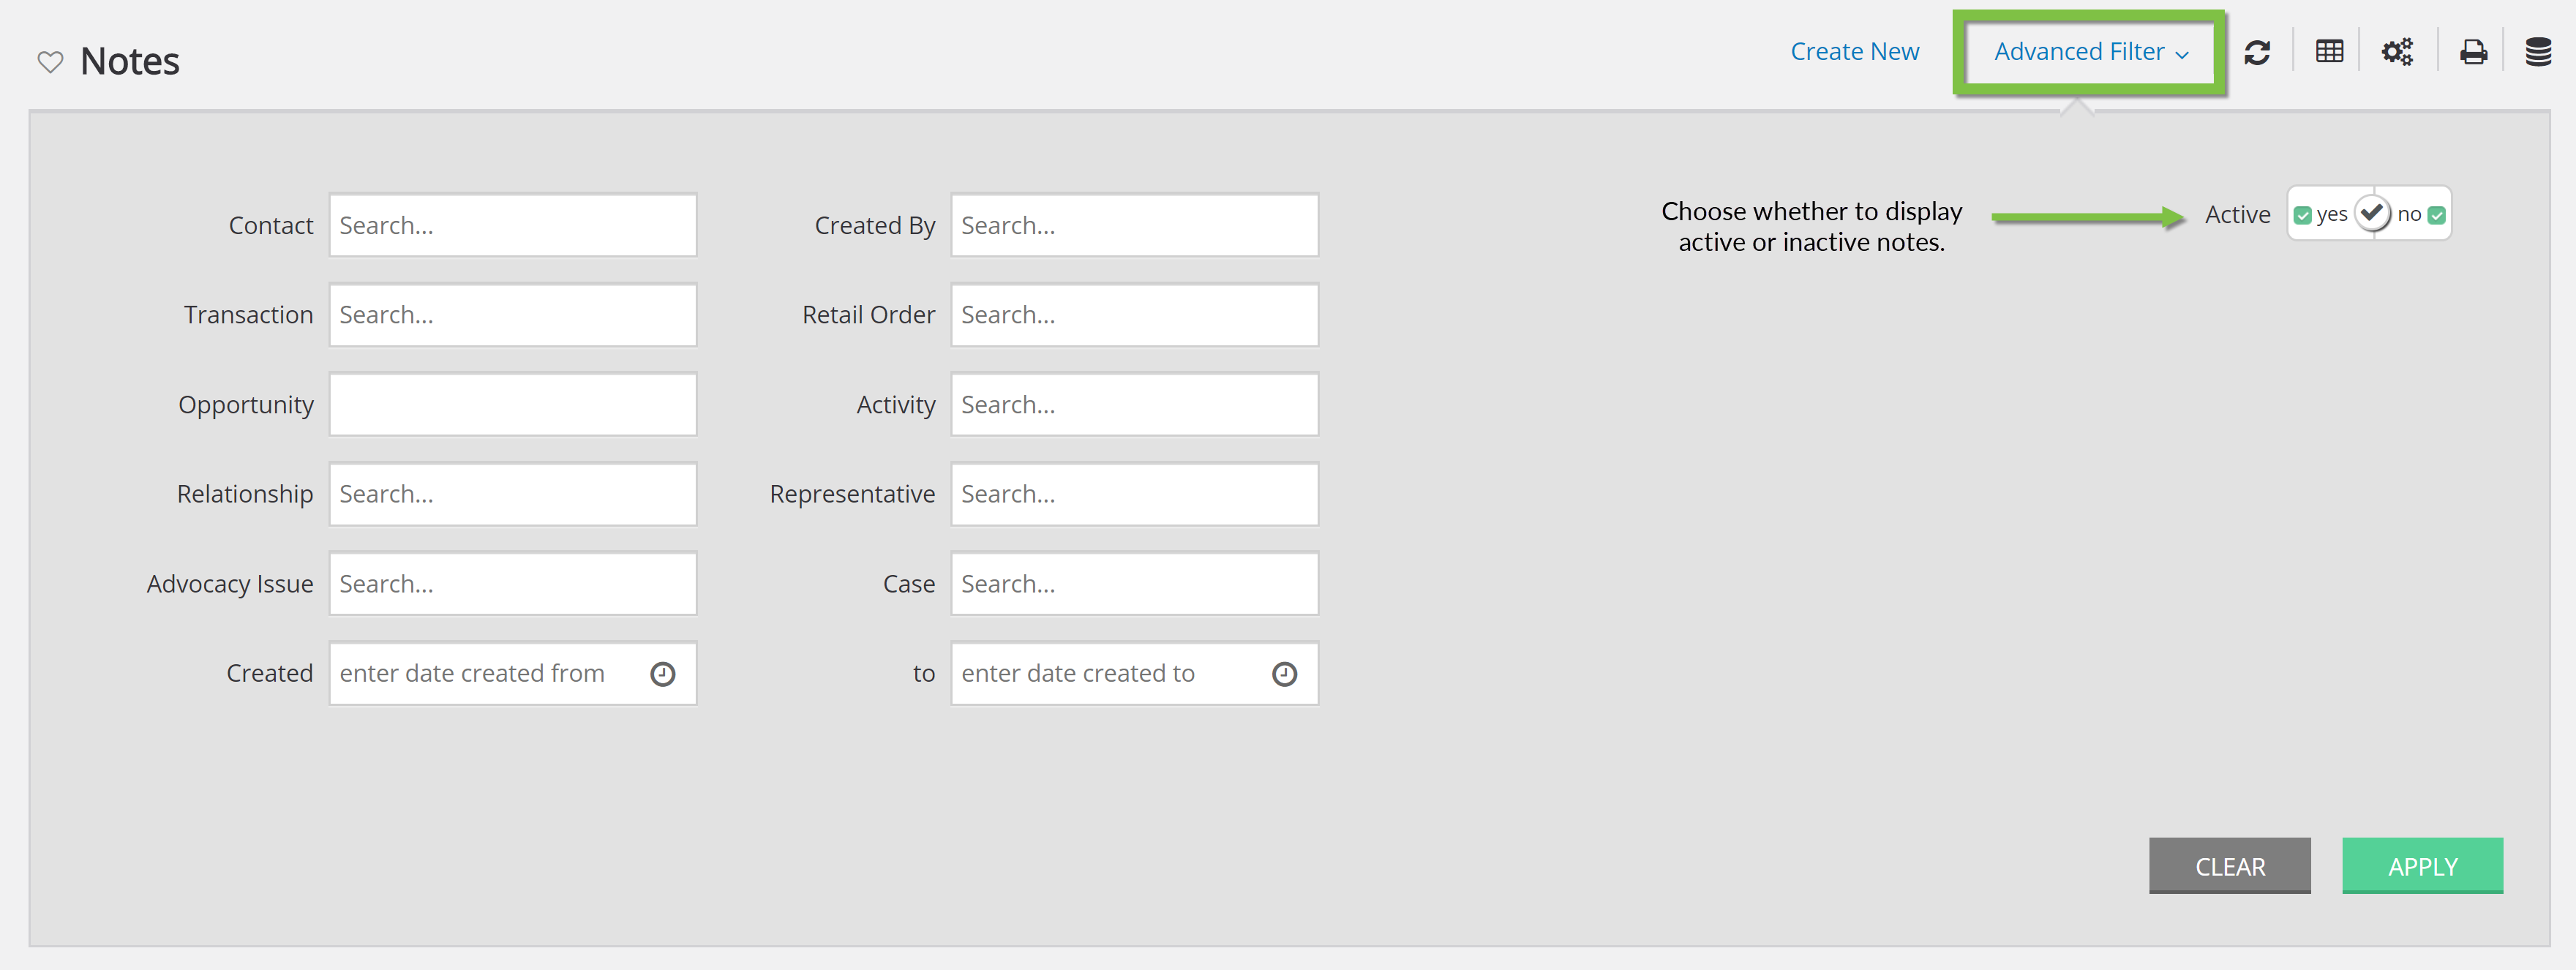Focus the Created By search field

(x=1135, y=226)
